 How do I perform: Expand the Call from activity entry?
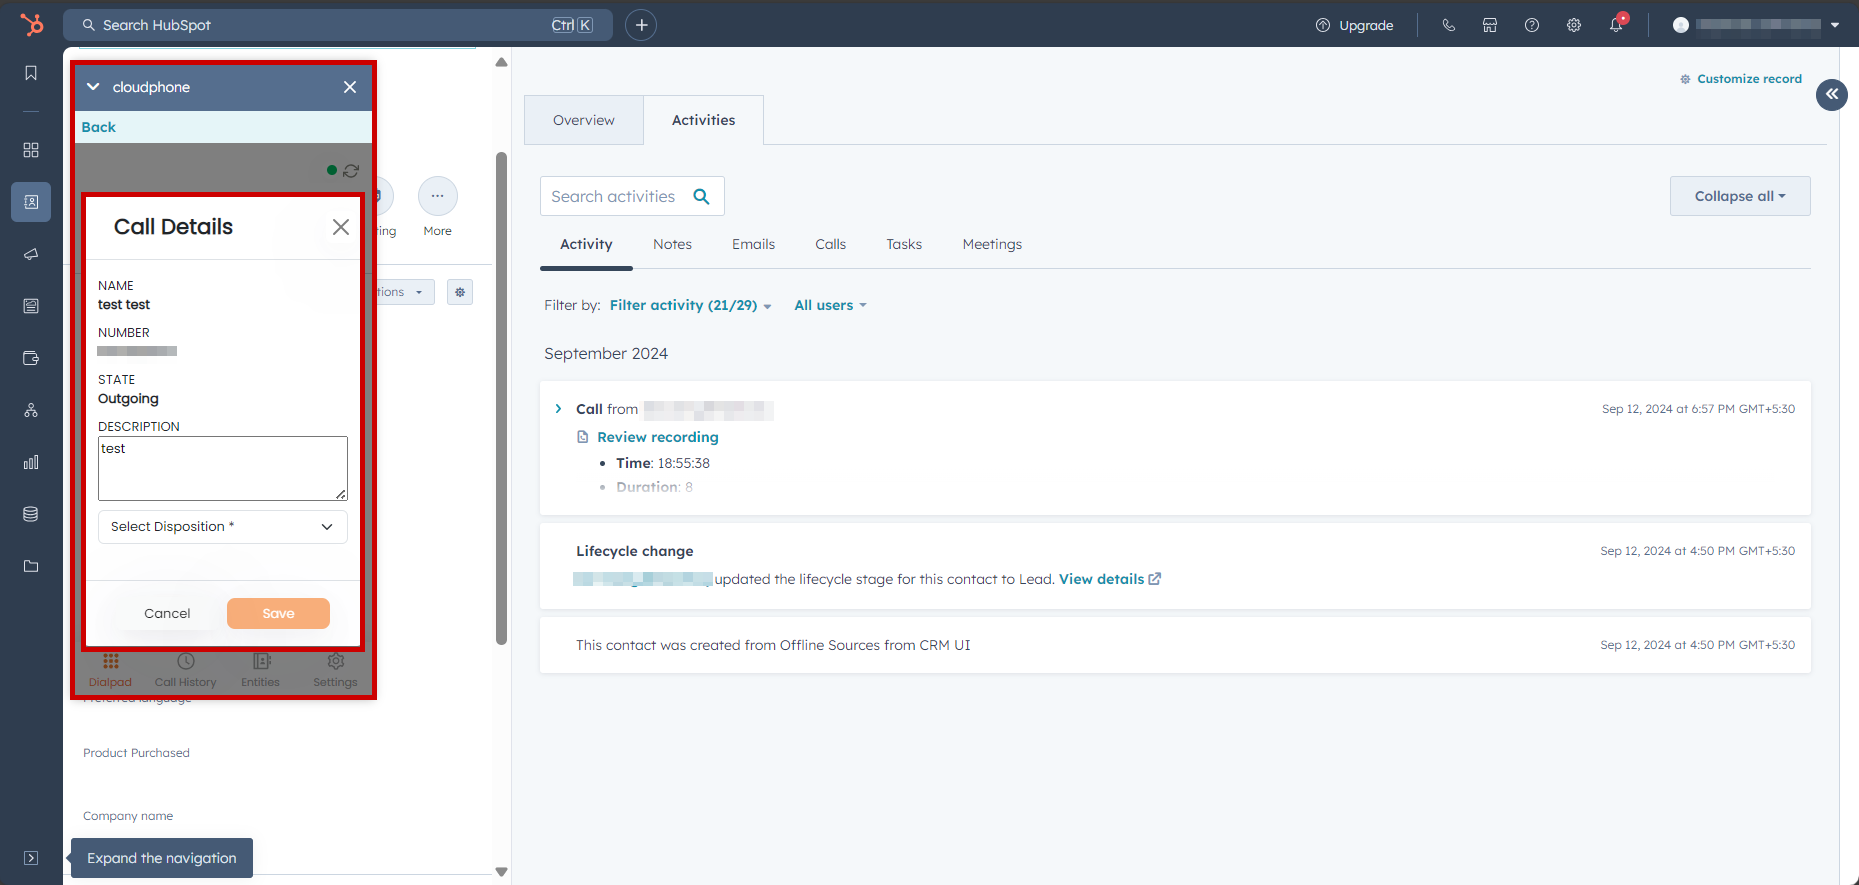[x=558, y=409]
